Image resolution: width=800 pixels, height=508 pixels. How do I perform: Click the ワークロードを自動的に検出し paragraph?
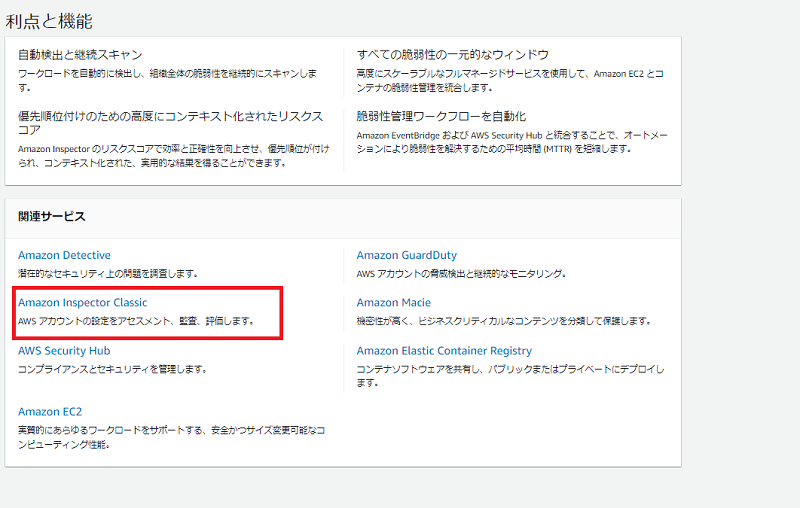pyautogui.click(x=167, y=80)
